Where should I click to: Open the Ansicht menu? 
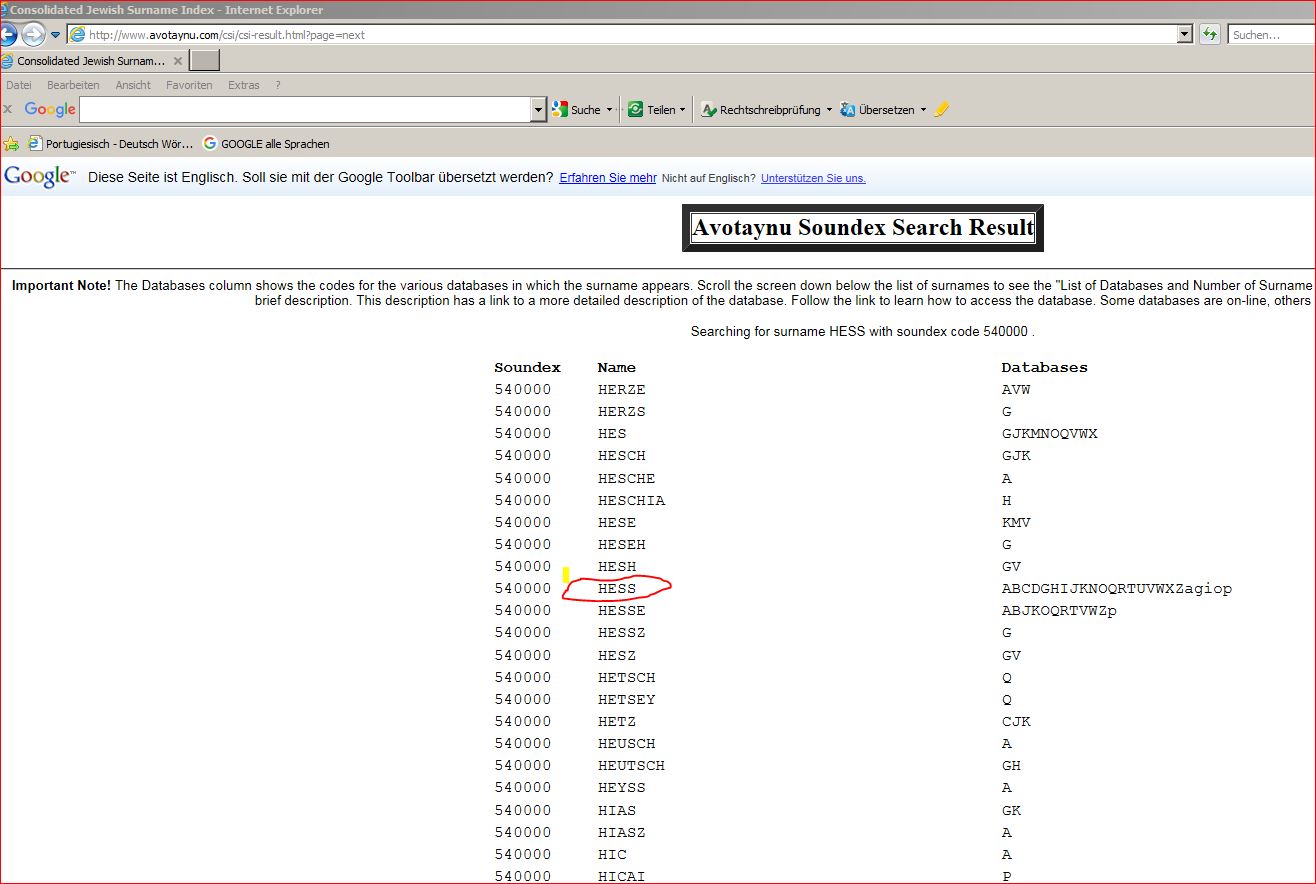click(133, 85)
